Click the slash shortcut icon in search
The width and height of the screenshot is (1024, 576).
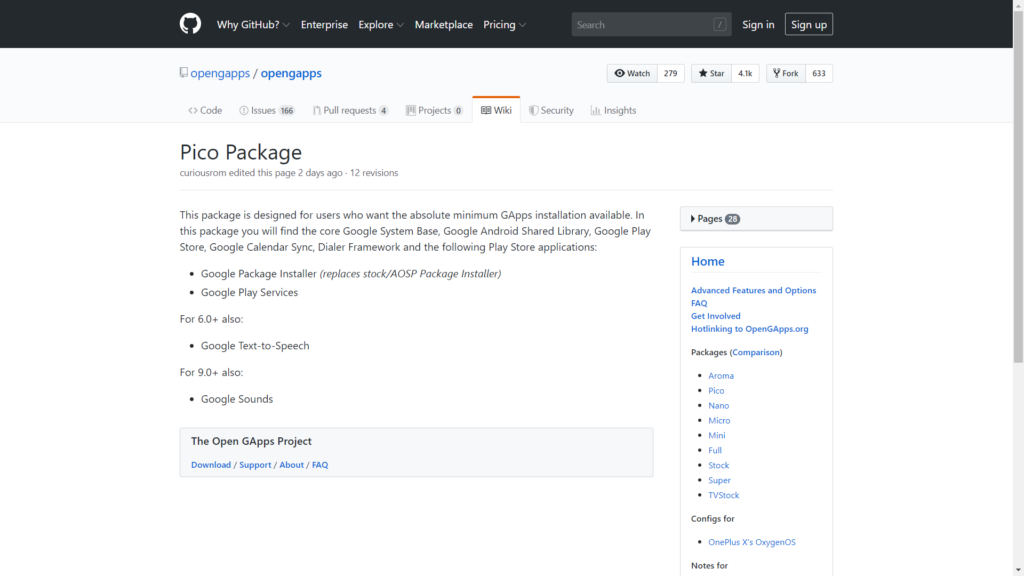(x=720, y=25)
